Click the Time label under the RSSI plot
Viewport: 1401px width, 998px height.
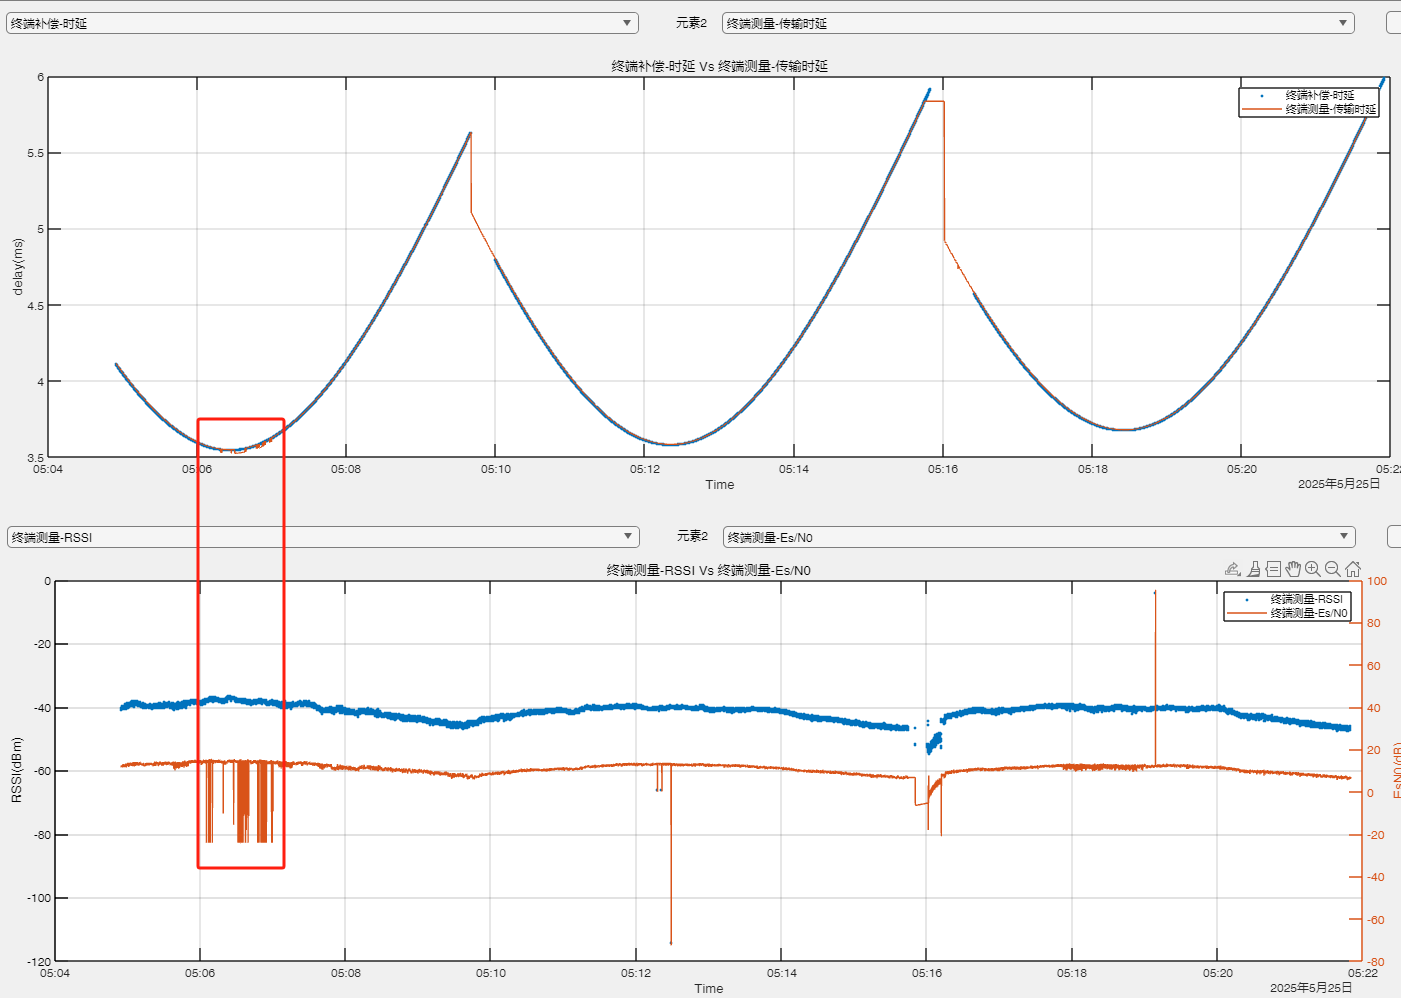pos(709,988)
